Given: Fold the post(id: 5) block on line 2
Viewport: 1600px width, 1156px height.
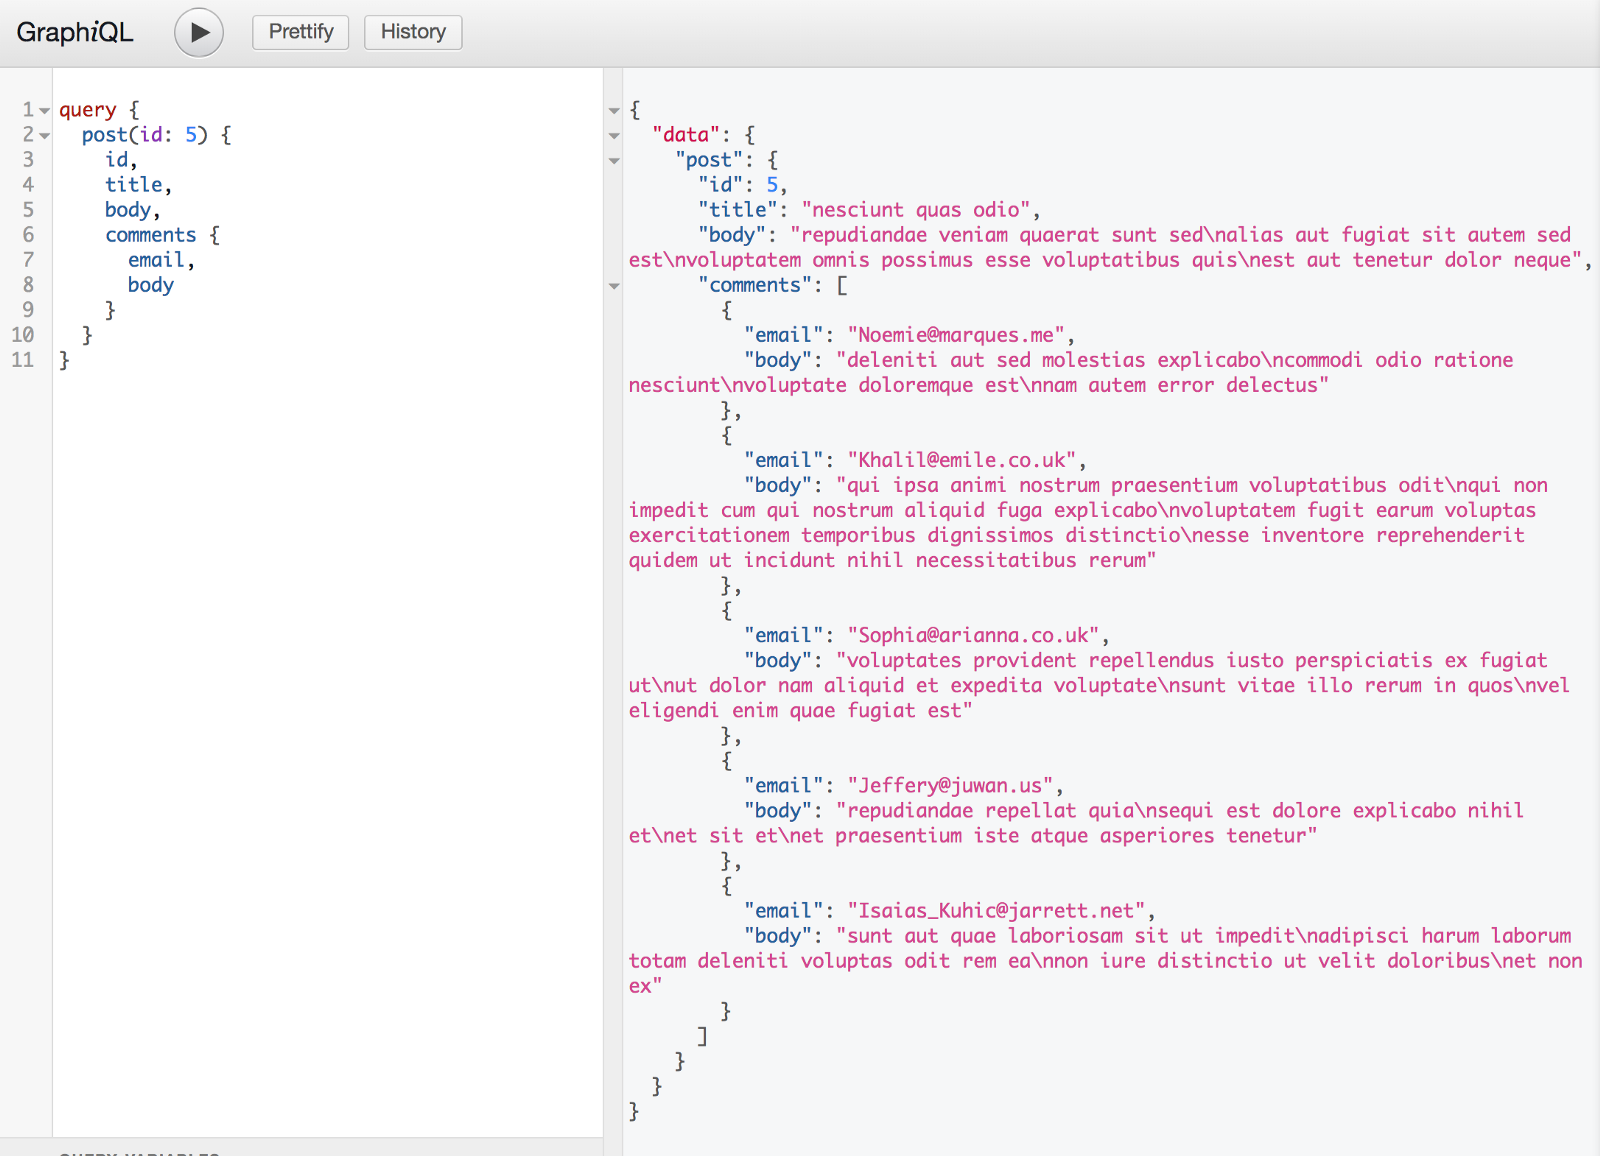Looking at the screenshot, I should pyautogui.click(x=45, y=136).
